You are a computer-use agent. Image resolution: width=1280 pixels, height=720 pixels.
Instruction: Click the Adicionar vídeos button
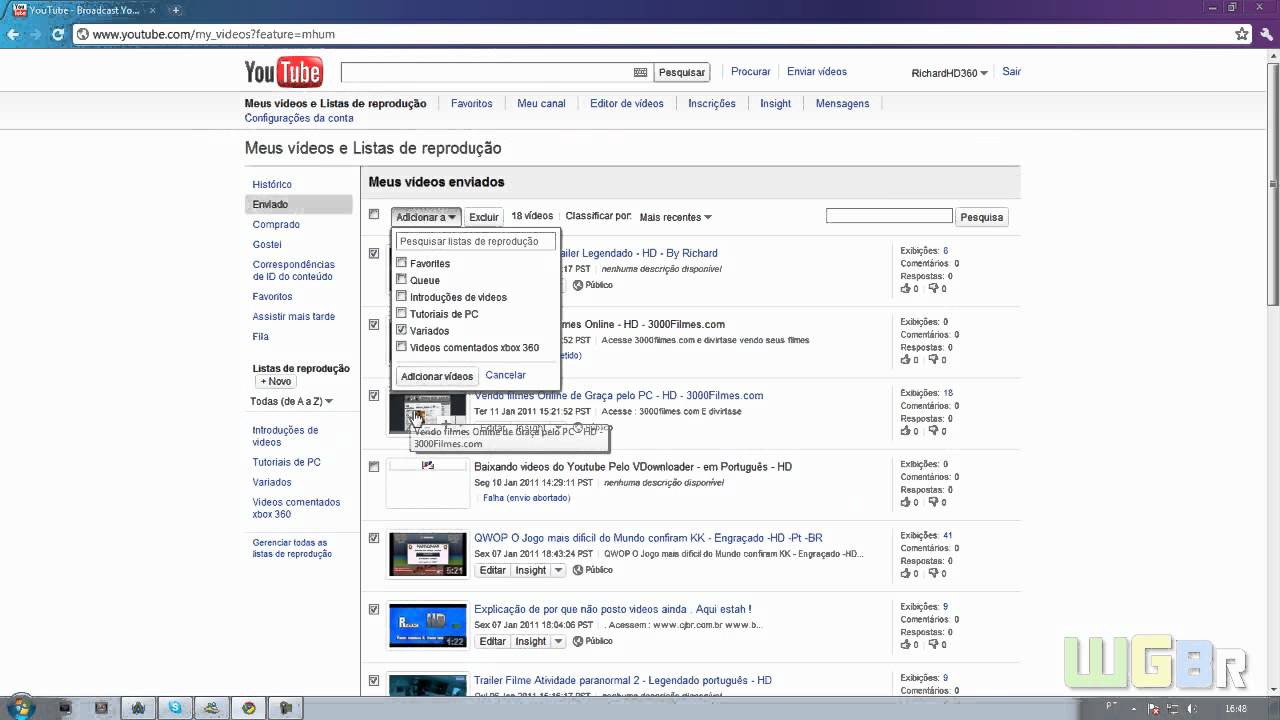[x=437, y=376]
